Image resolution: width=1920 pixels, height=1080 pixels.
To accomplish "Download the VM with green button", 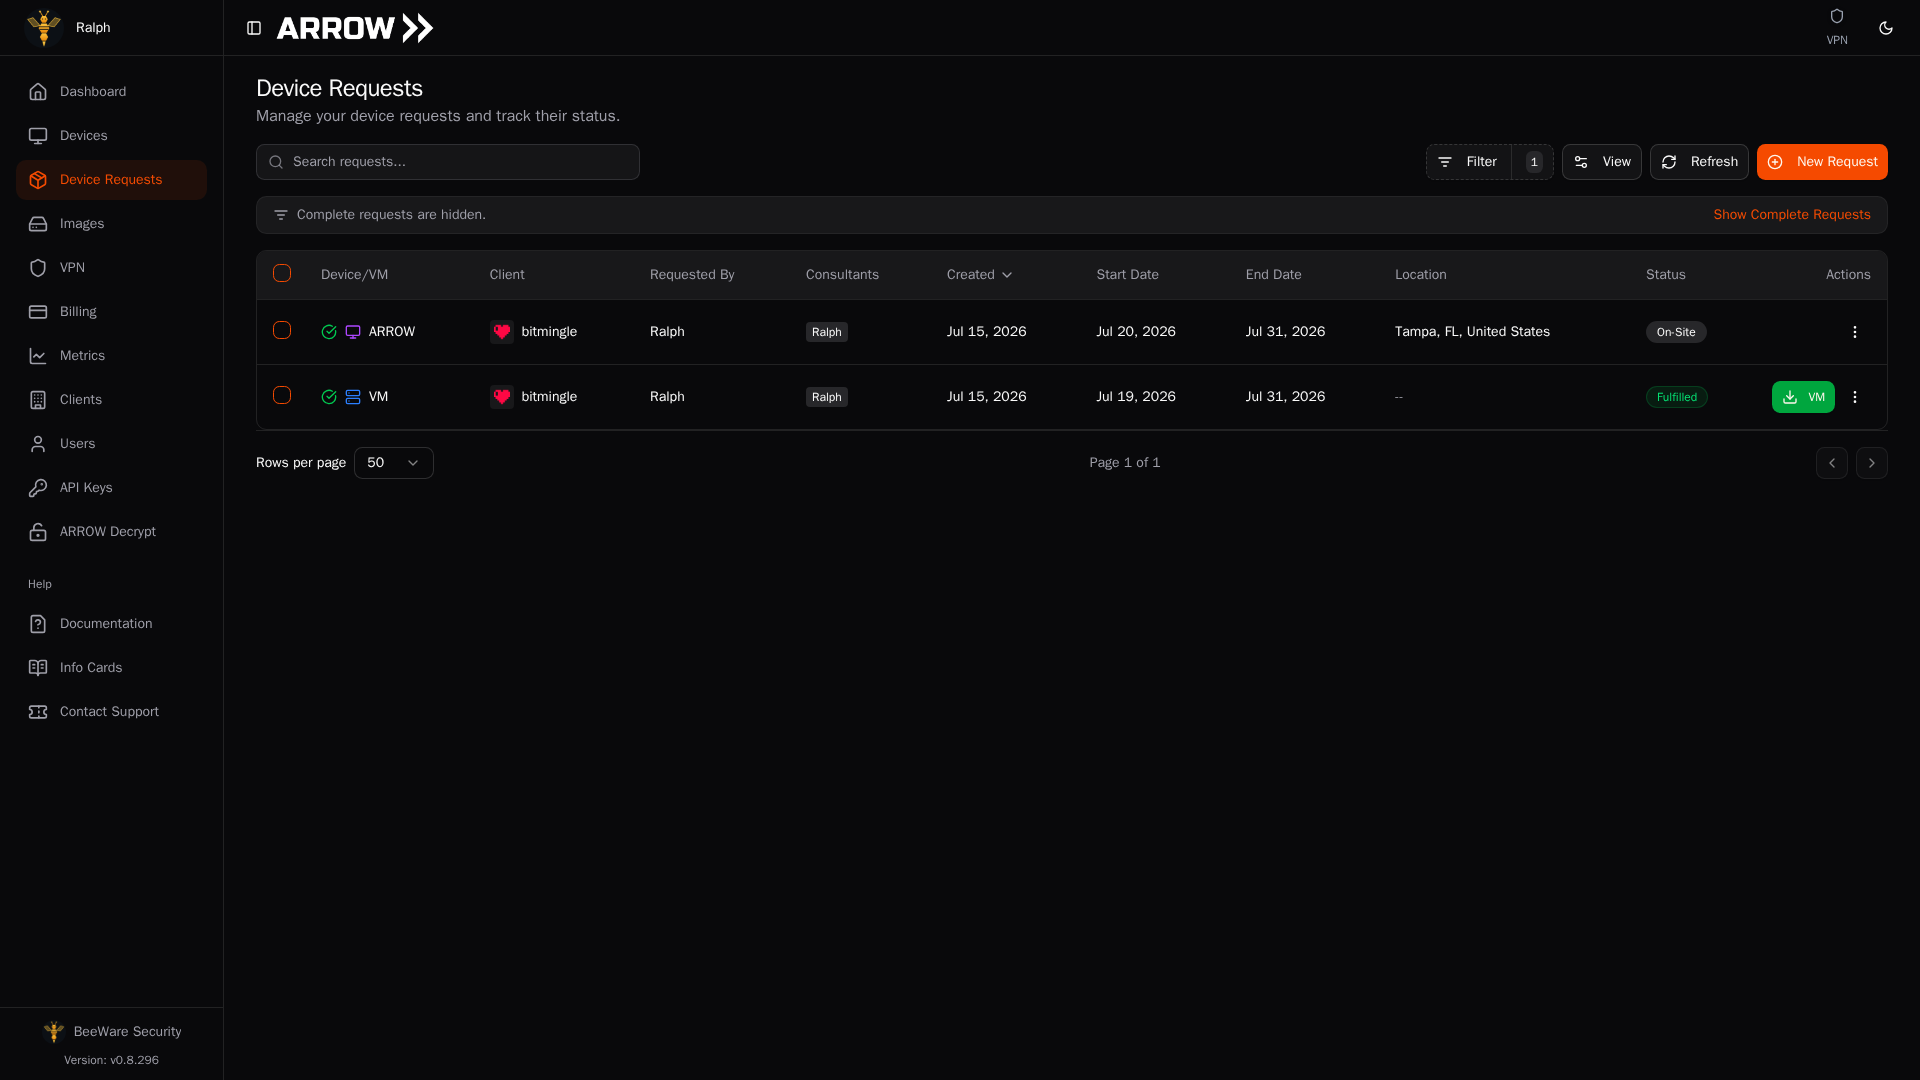I will [1803, 397].
